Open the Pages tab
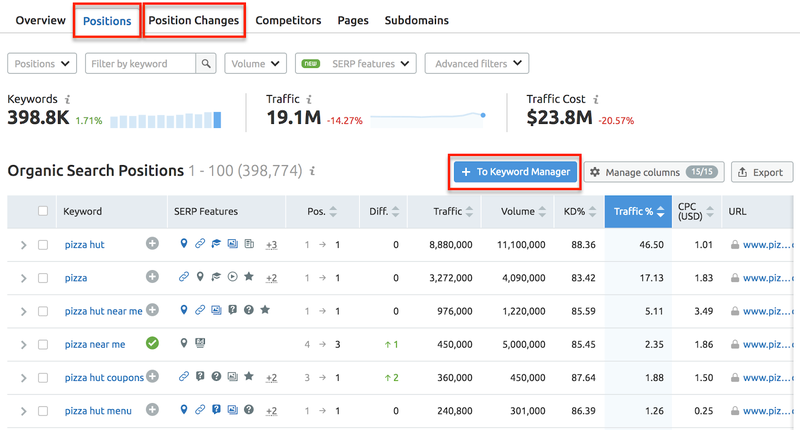The image size is (800, 430). (353, 20)
